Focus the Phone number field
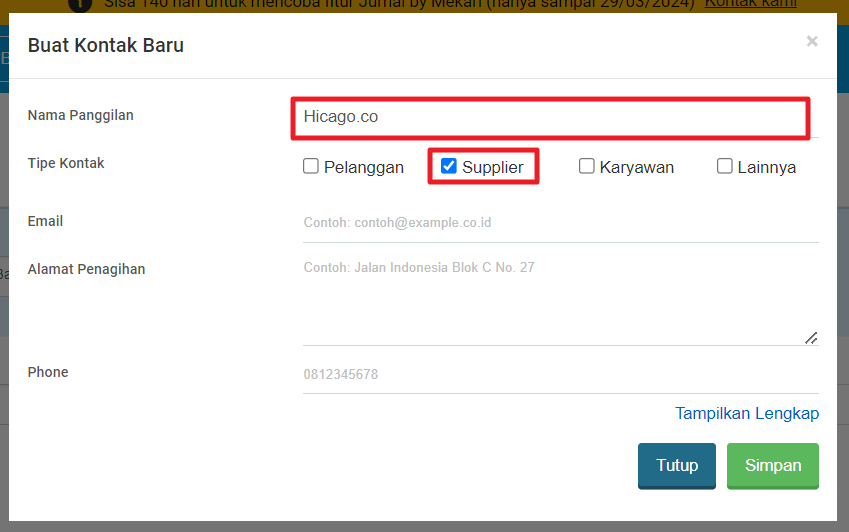Screen dimensions: 849x532 pyautogui.click(x=560, y=375)
